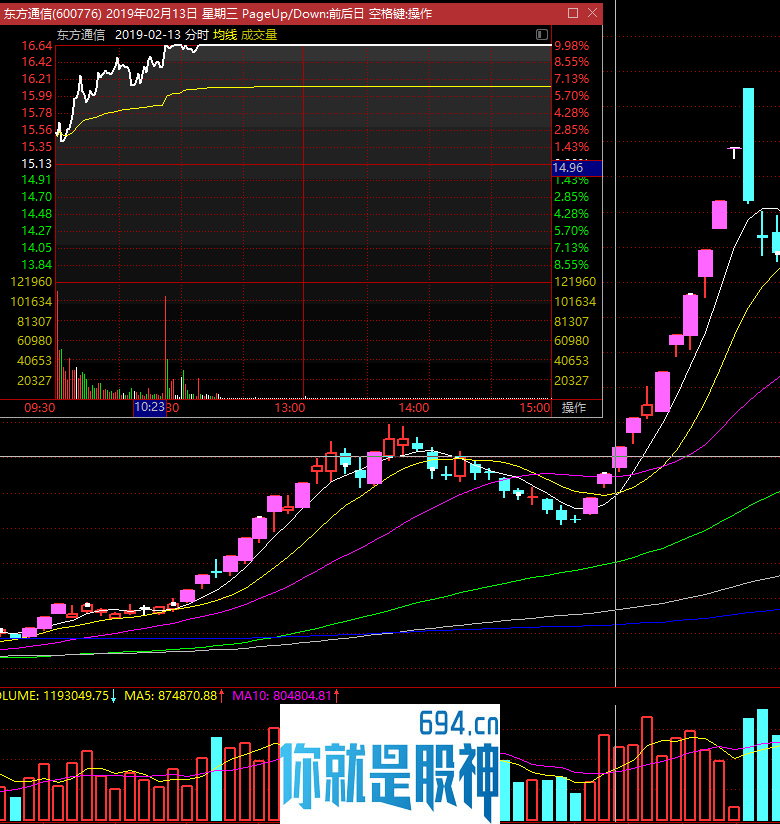Open the 操作 menu button
This screenshot has height=824, width=780.
click(x=573, y=407)
